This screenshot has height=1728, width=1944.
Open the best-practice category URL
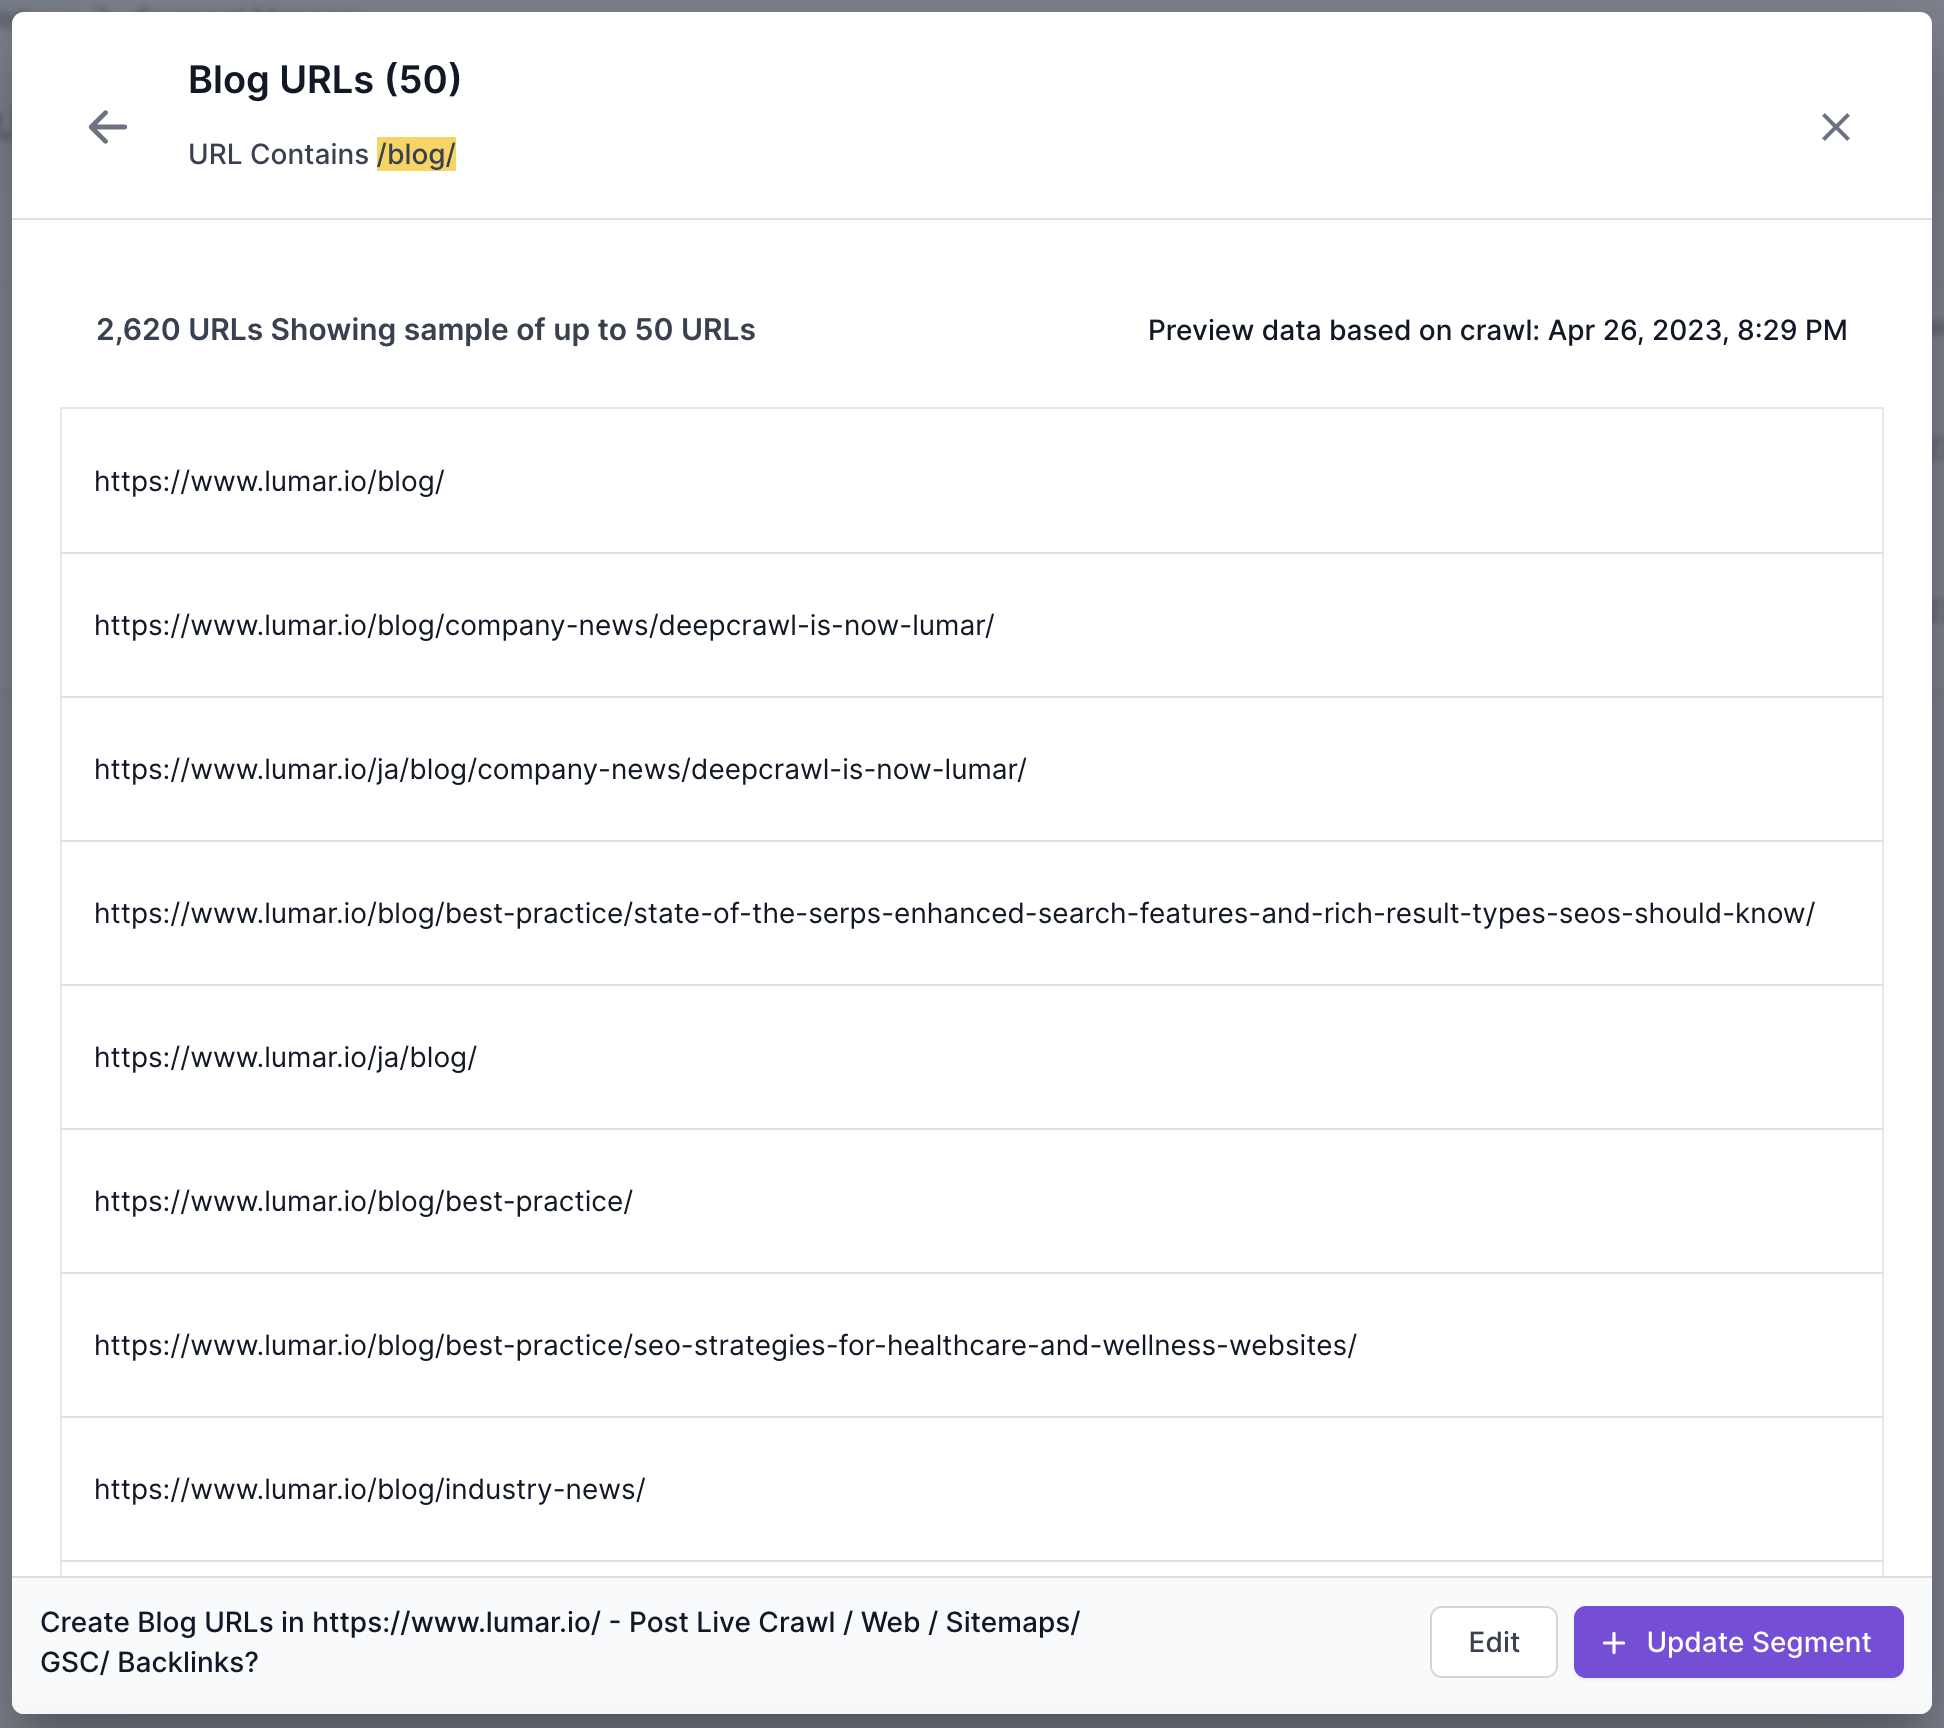363,1202
